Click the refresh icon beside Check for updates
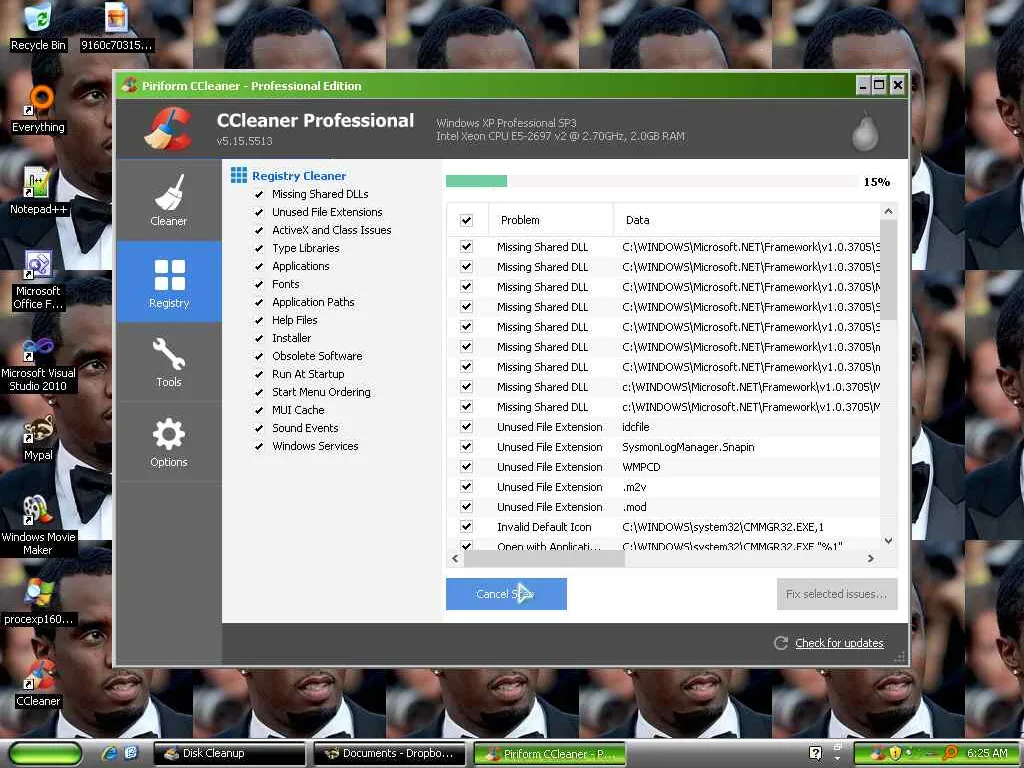This screenshot has height=768, width=1024. [780, 643]
